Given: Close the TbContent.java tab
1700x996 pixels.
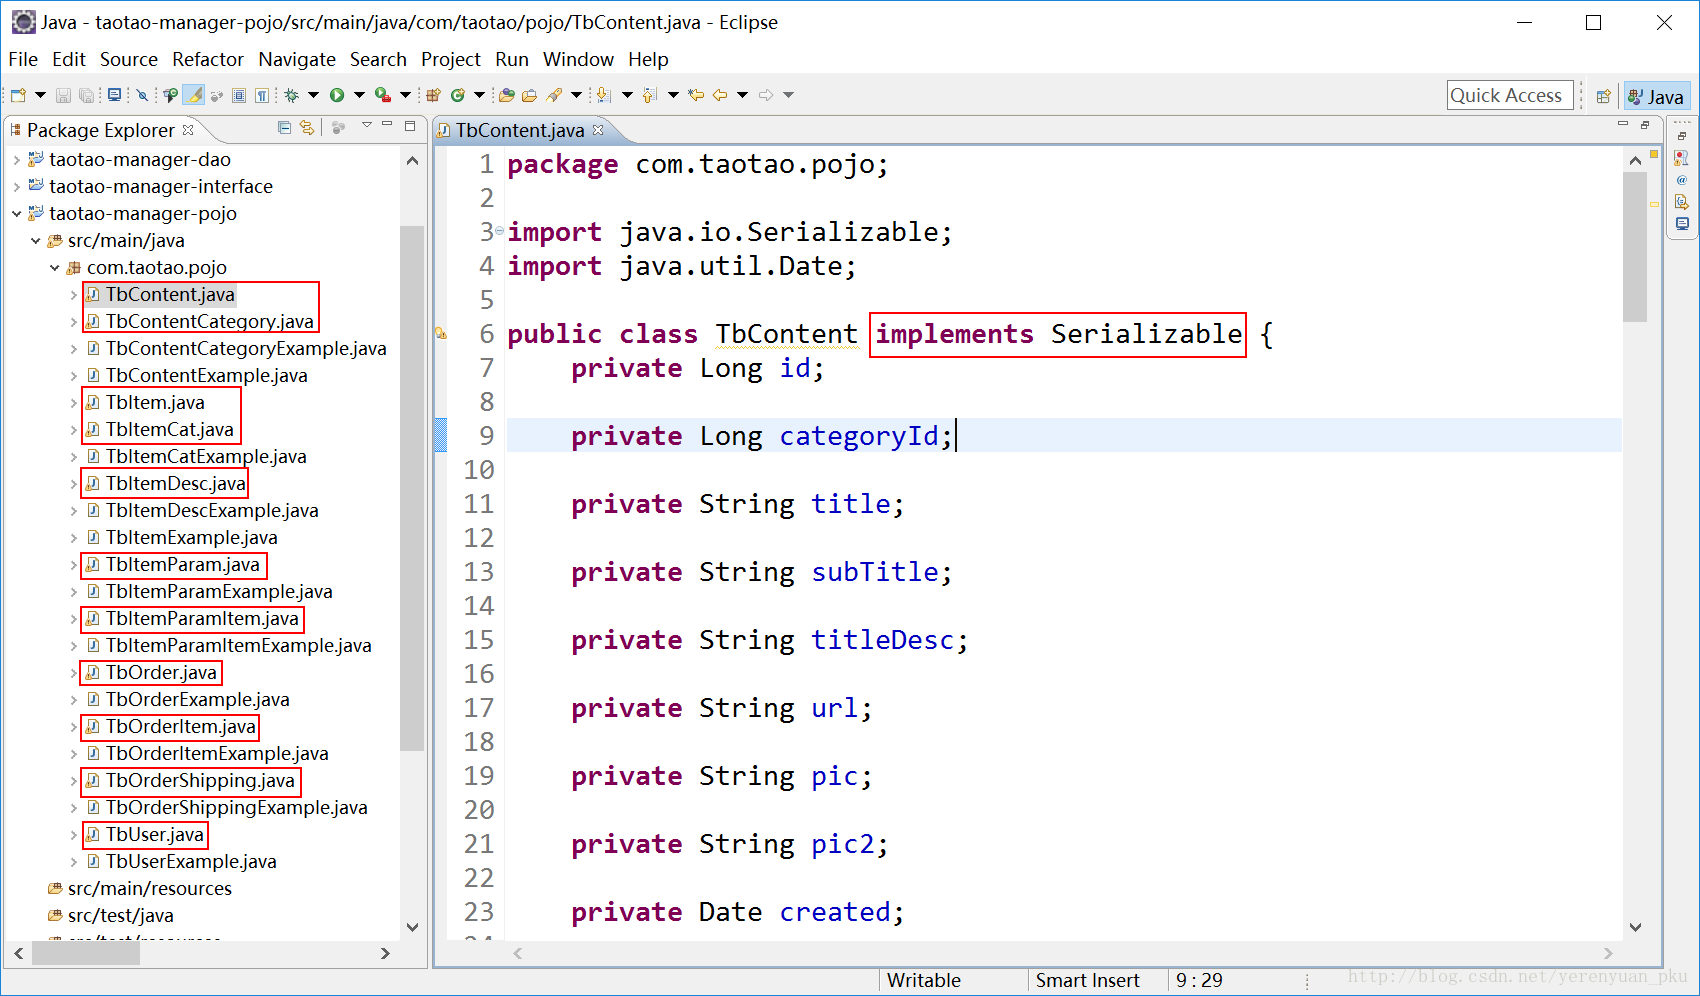Looking at the screenshot, I should click(598, 130).
